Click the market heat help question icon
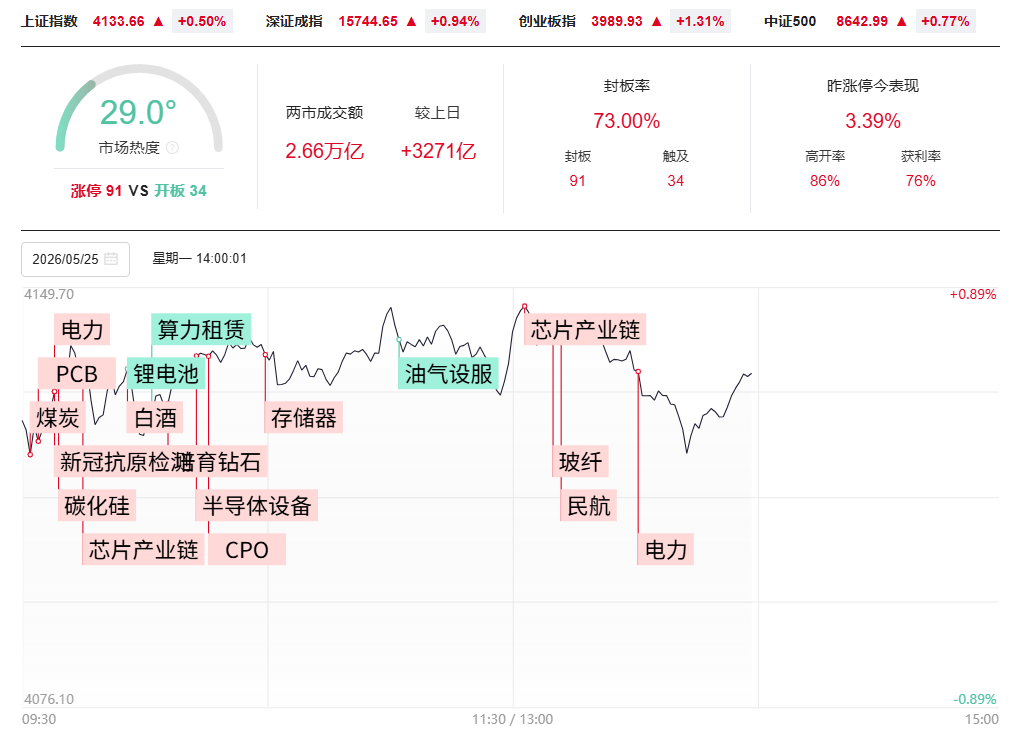The image size is (1025, 740). [x=173, y=148]
